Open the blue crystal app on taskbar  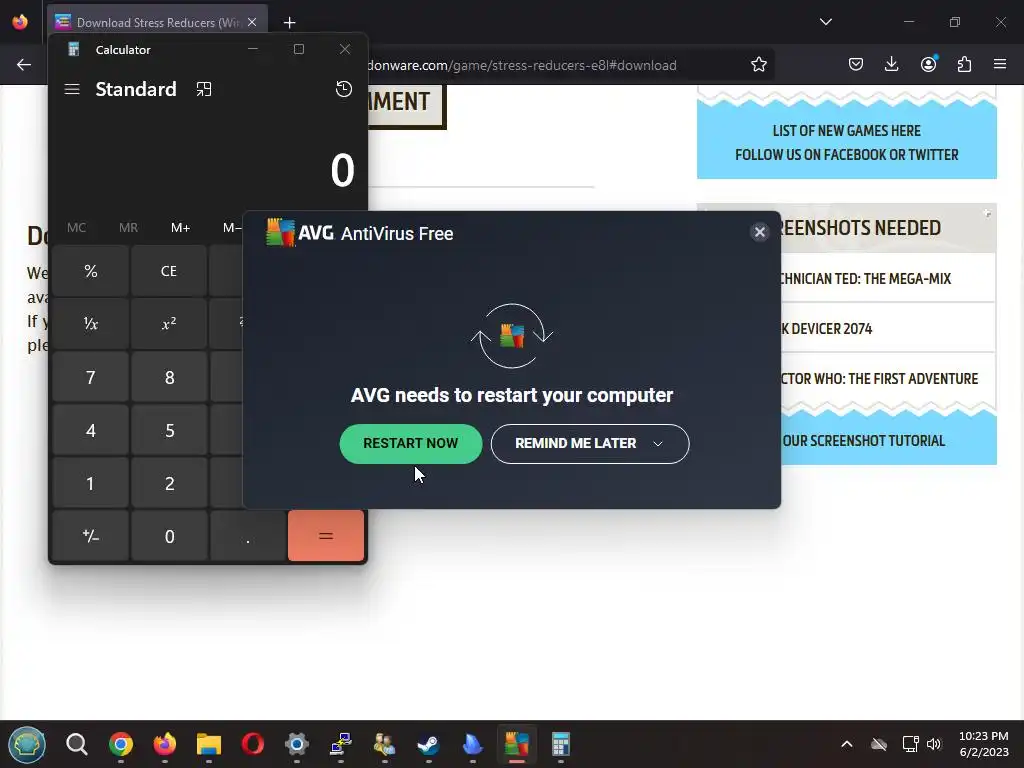point(472,744)
